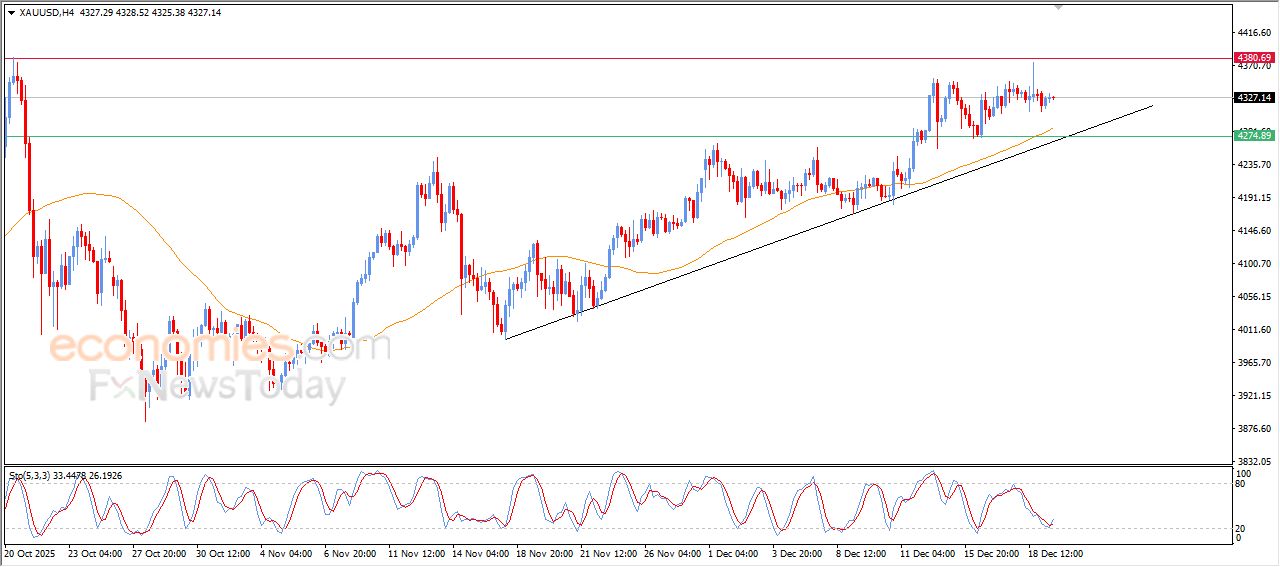Click the FxNewsToday watermark text

[x=218, y=385]
